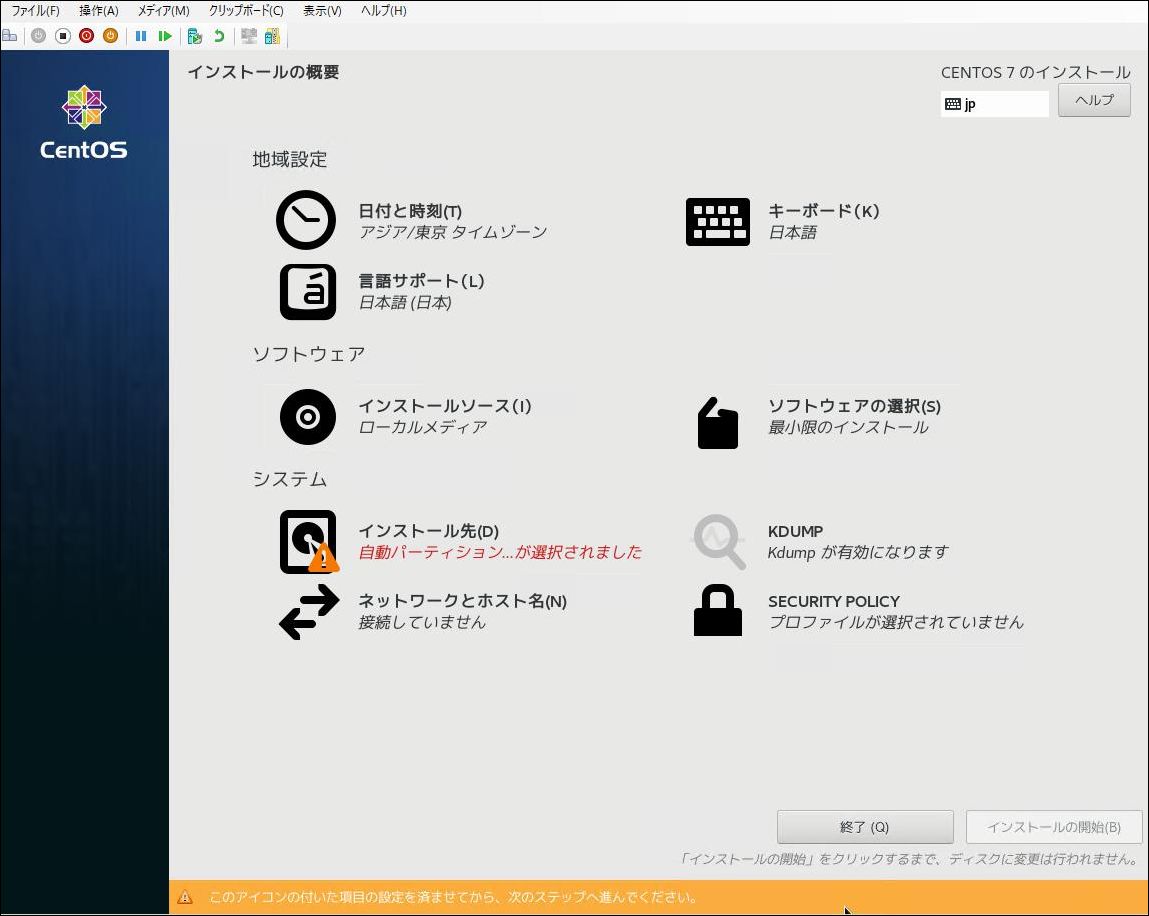Open Software Selection package icon
The height and width of the screenshot is (916, 1149).
tap(717, 424)
